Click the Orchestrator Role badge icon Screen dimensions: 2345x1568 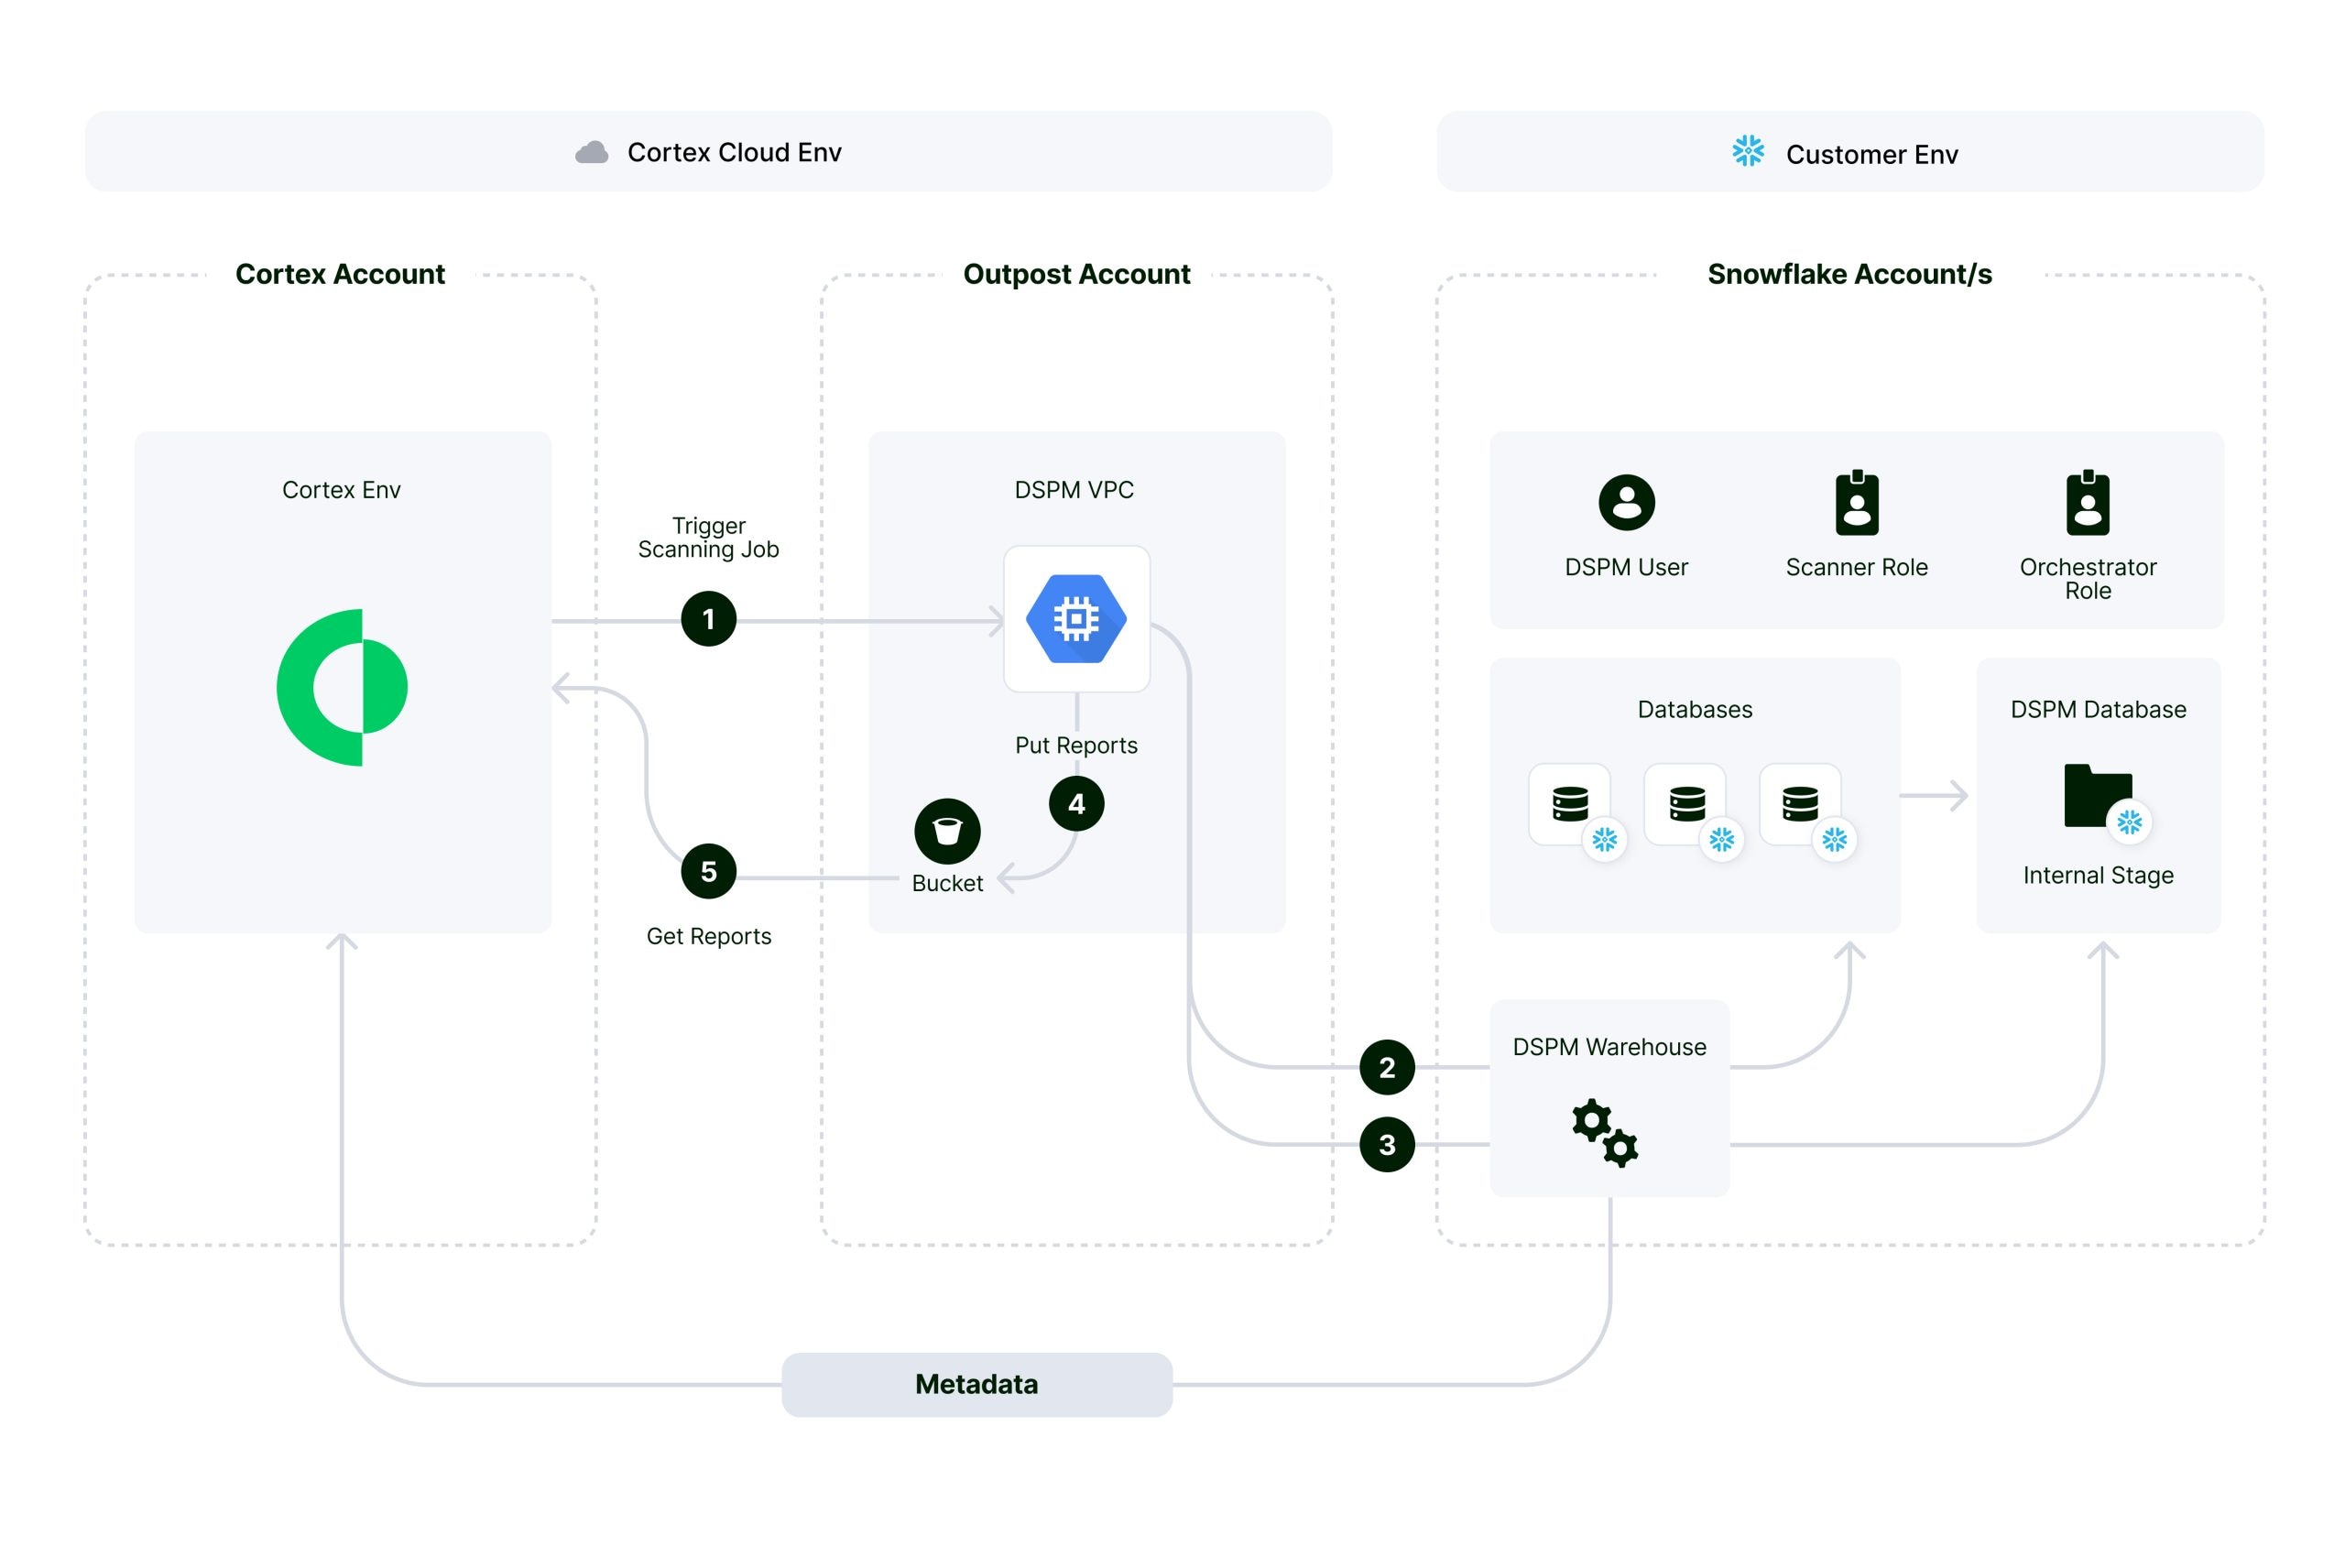[2087, 503]
